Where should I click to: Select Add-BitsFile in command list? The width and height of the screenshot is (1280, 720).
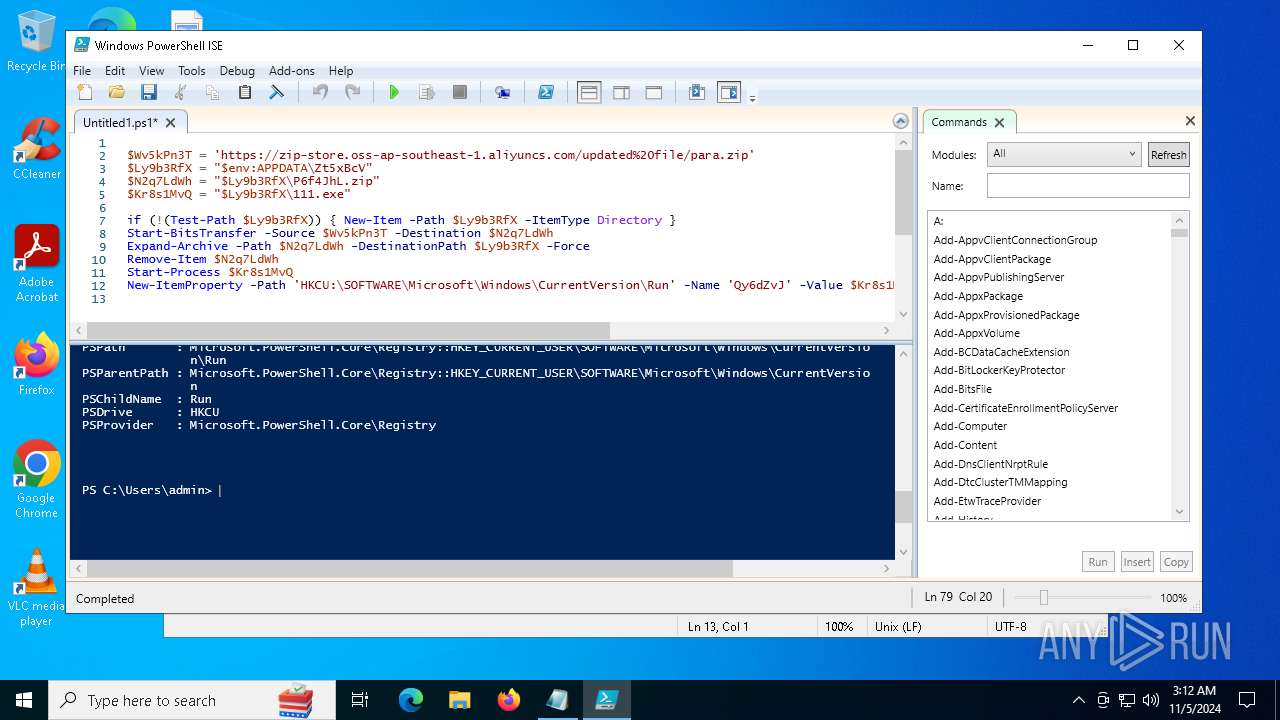tap(962, 389)
